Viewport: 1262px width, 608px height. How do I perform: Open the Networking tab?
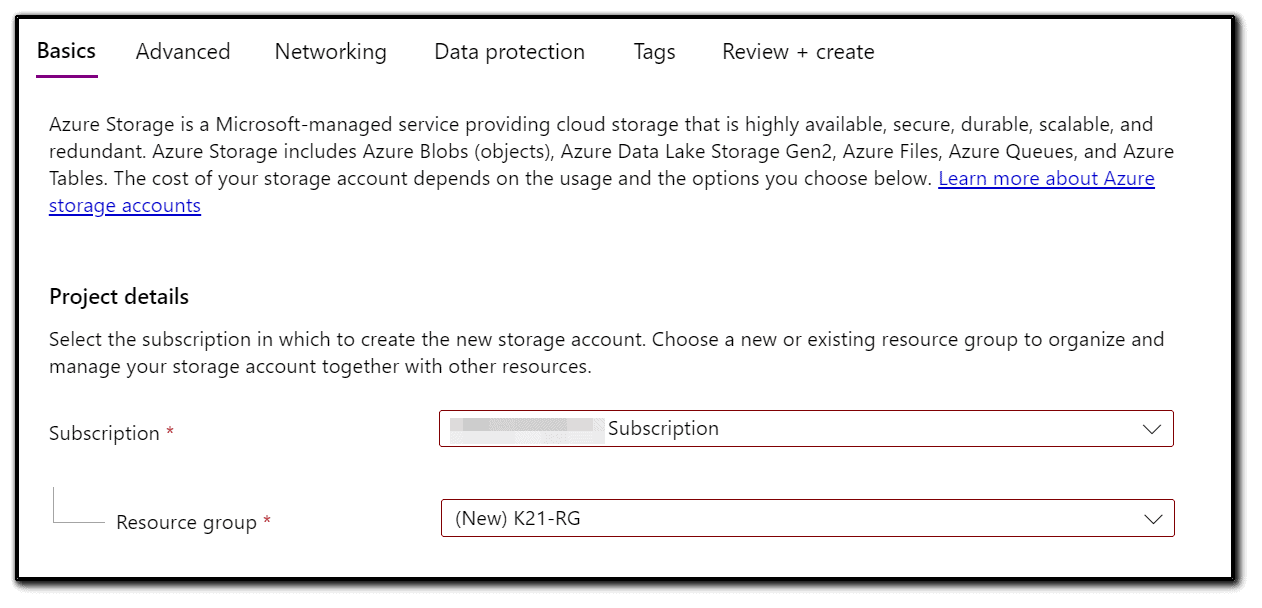point(330,51)
